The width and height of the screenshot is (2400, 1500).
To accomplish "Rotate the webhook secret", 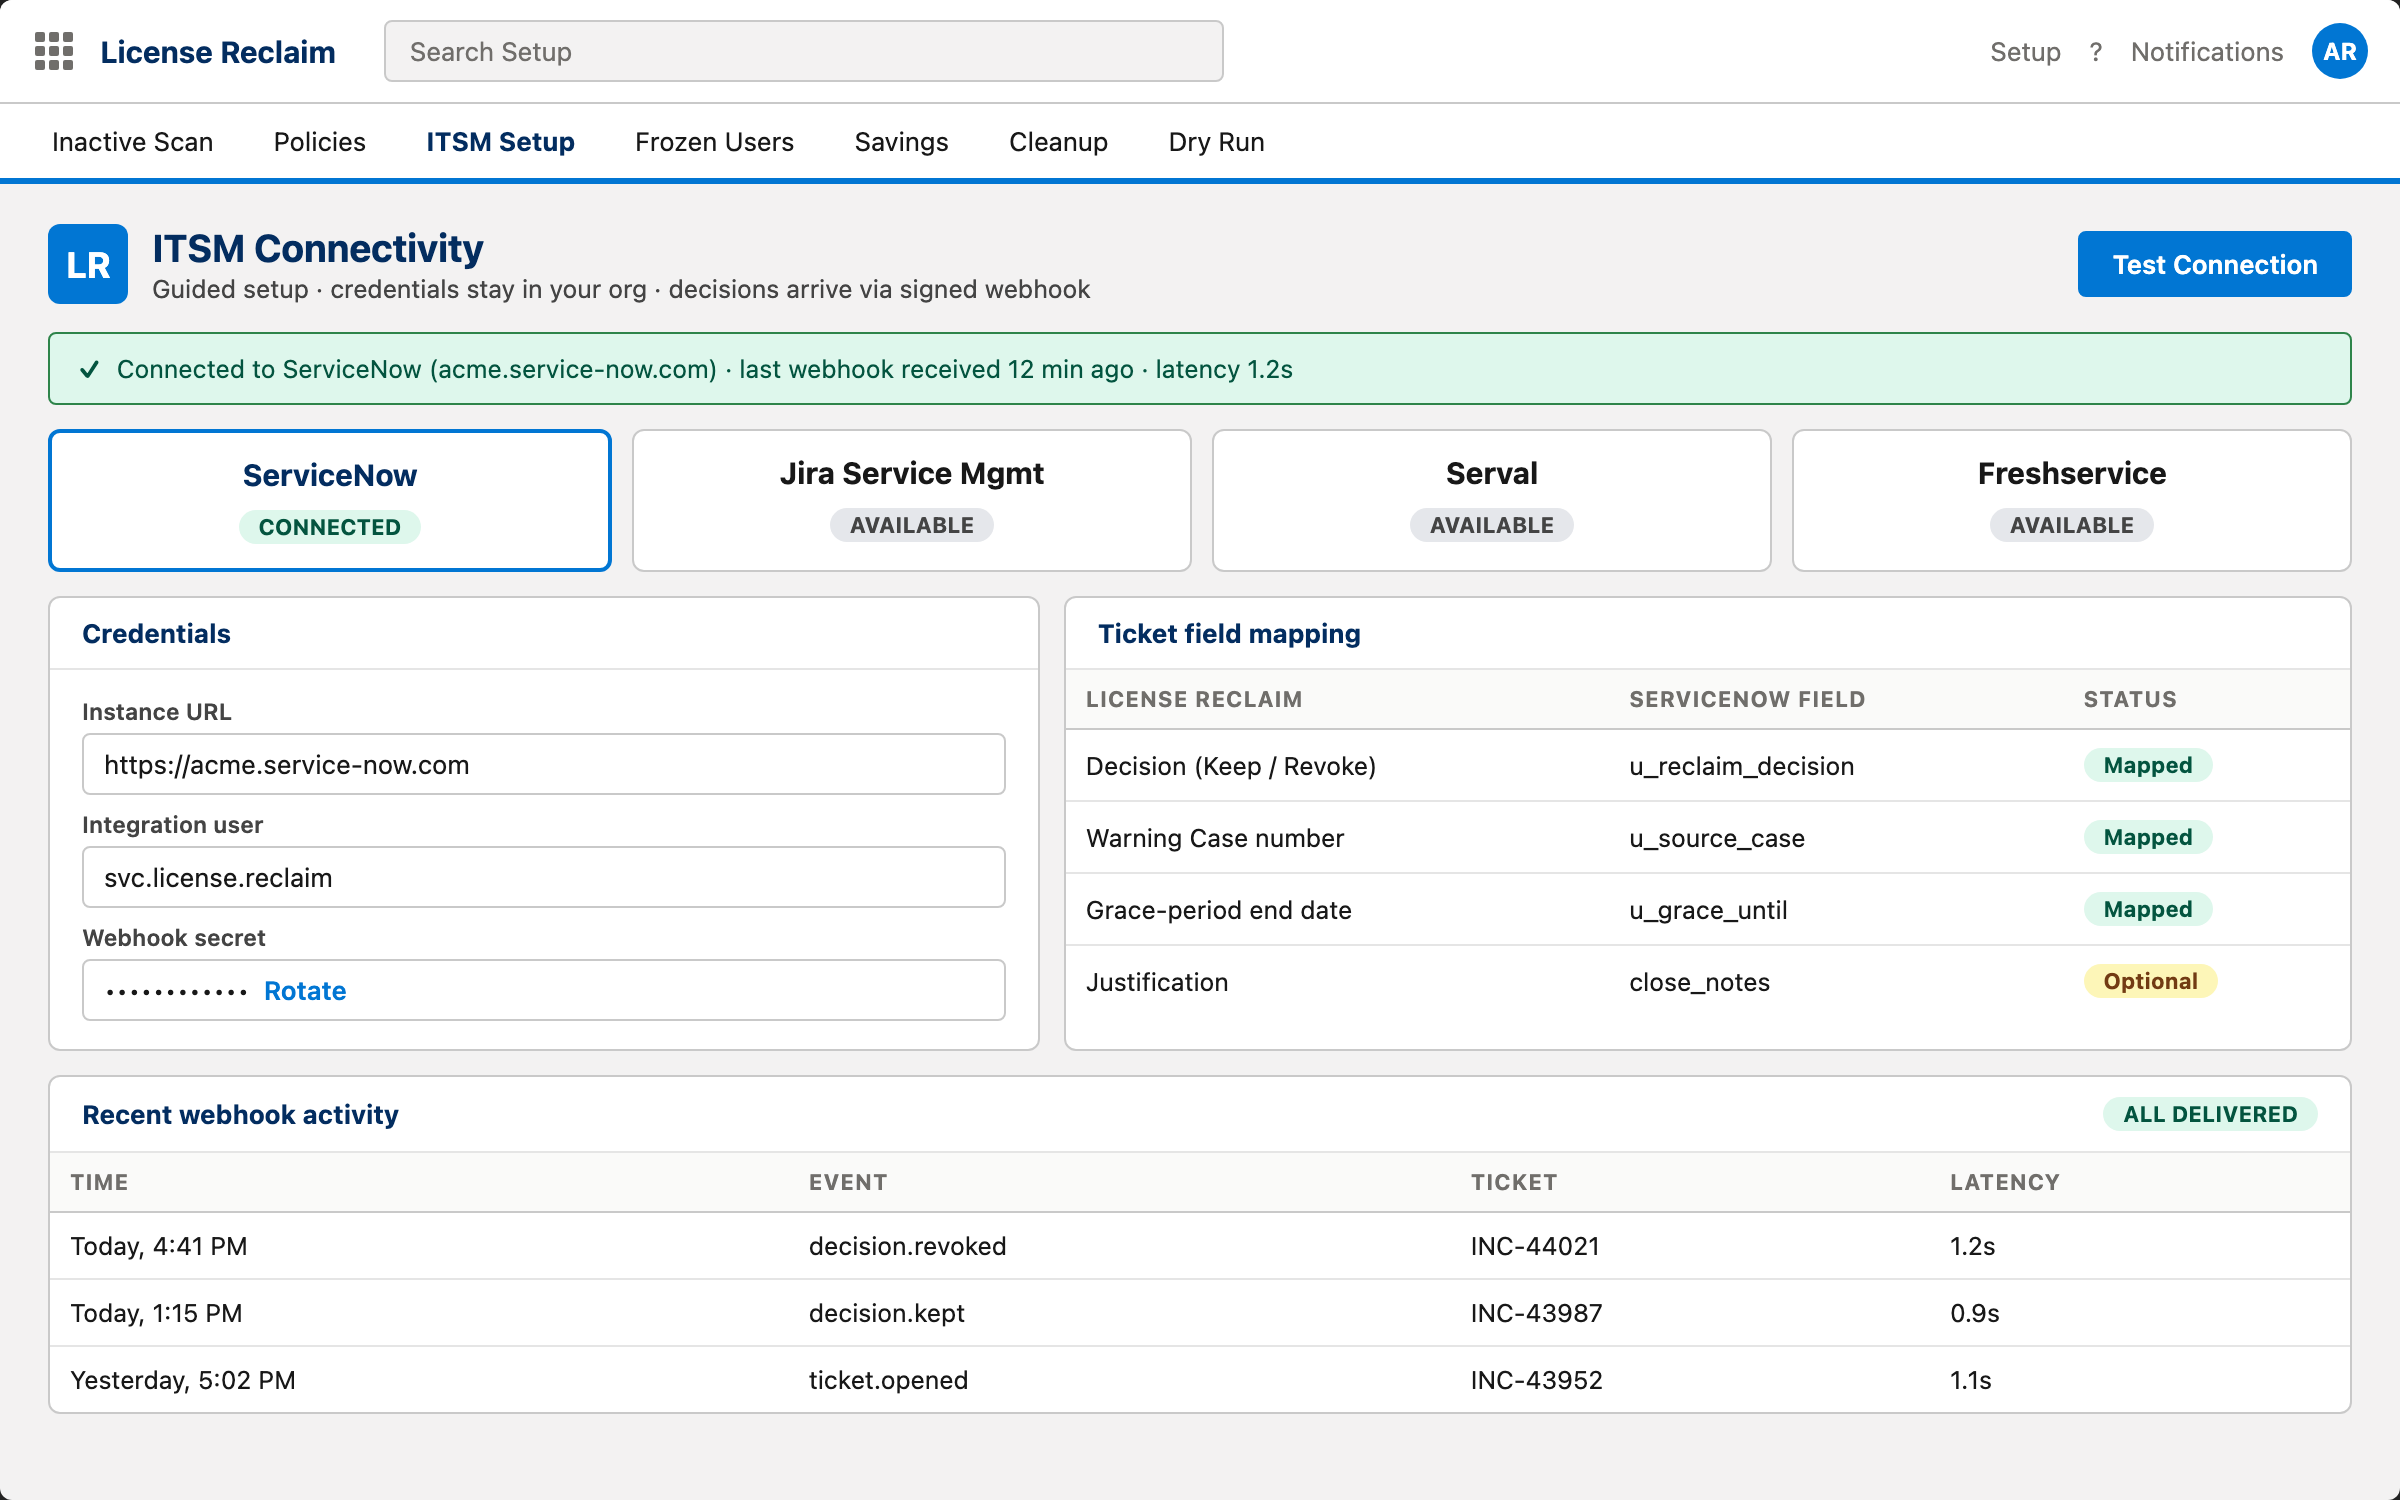I will tap(305, 990).
